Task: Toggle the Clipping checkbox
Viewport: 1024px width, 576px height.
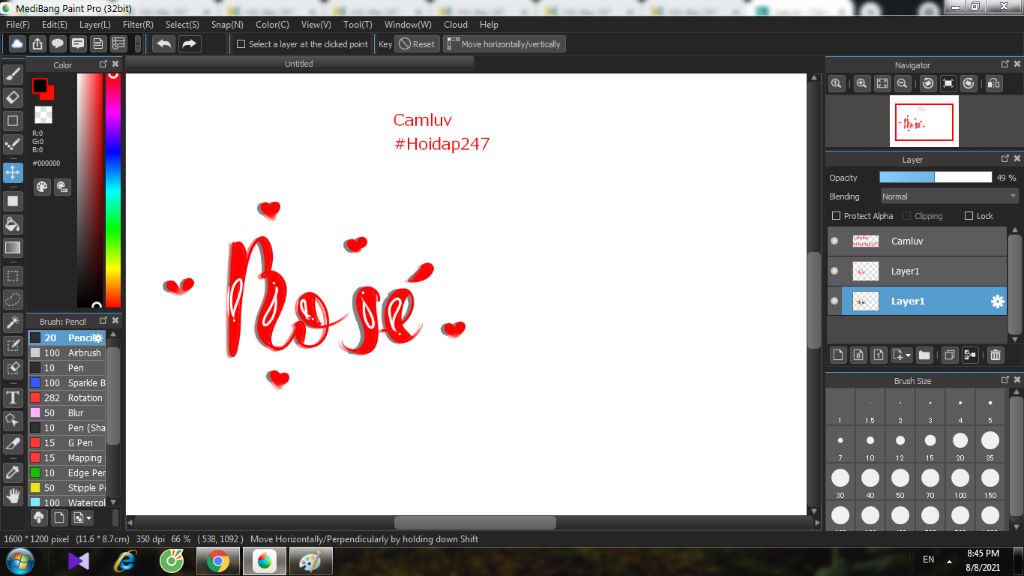Action: click(906, 216)
